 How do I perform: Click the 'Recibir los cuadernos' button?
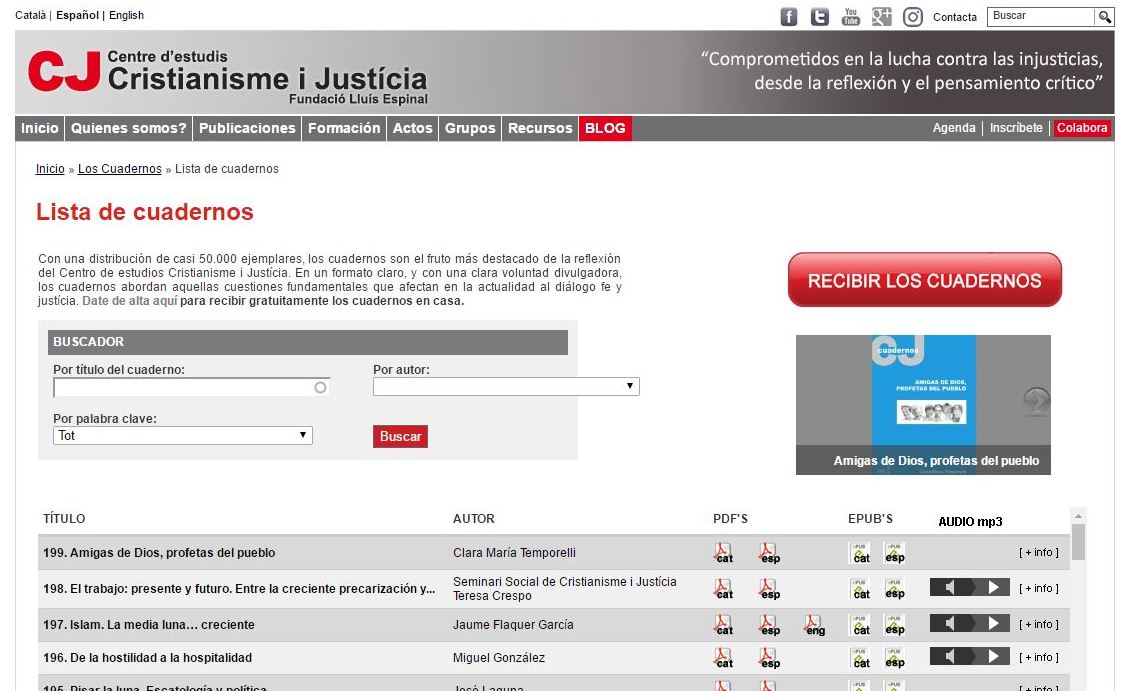(x=924, y=281)
